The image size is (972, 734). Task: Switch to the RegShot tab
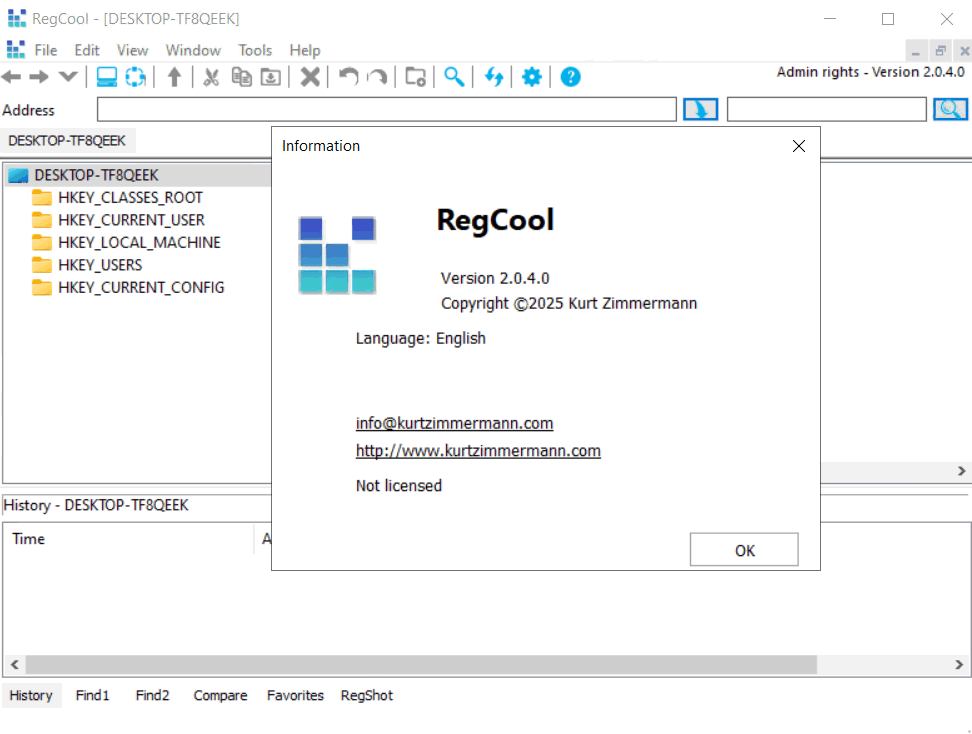pos(367,696)
